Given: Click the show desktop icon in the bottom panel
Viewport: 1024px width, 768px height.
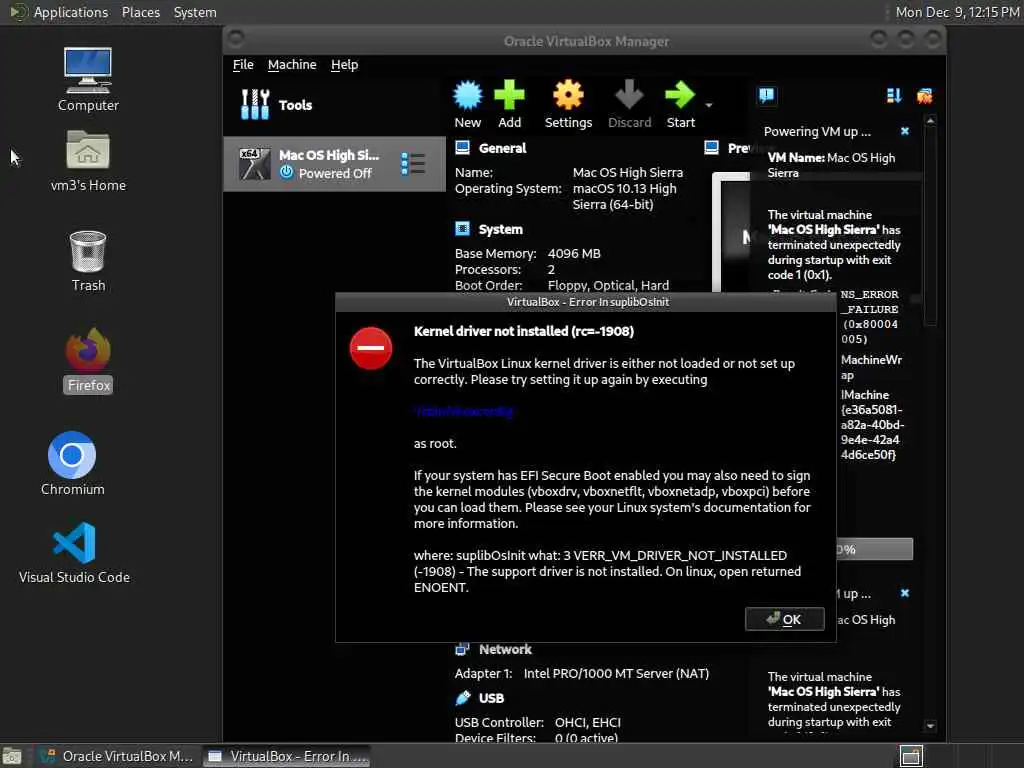Looking at the screenshot, I should 12,756.
